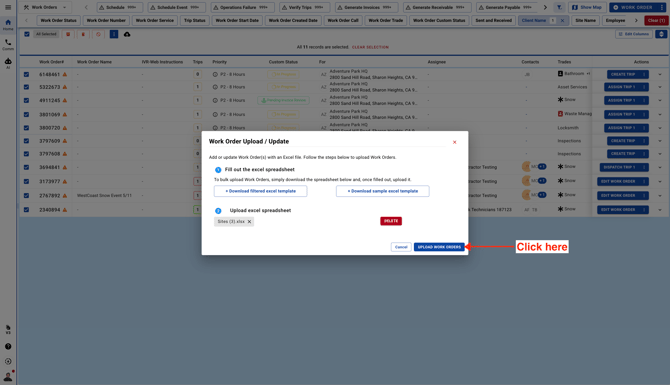The image size is (670, 385).
Task: Open the Schedule tab
Action: (x=120, y=7)
